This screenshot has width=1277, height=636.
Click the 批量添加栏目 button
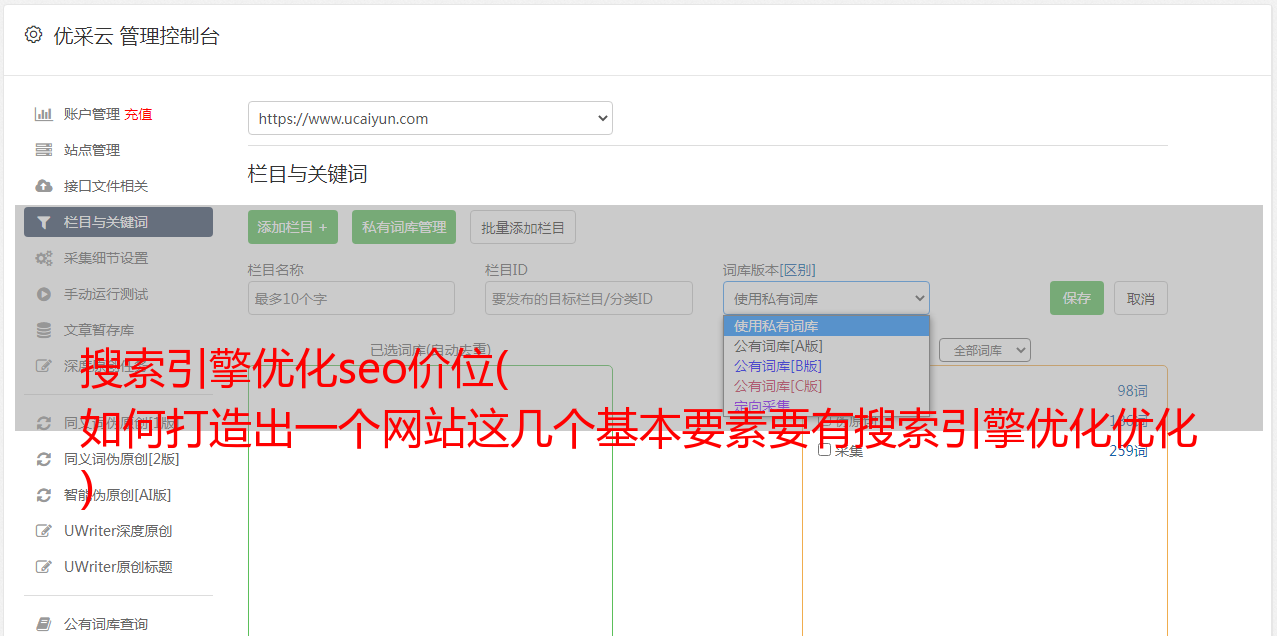pyautogui.click(x=523, y=227)
